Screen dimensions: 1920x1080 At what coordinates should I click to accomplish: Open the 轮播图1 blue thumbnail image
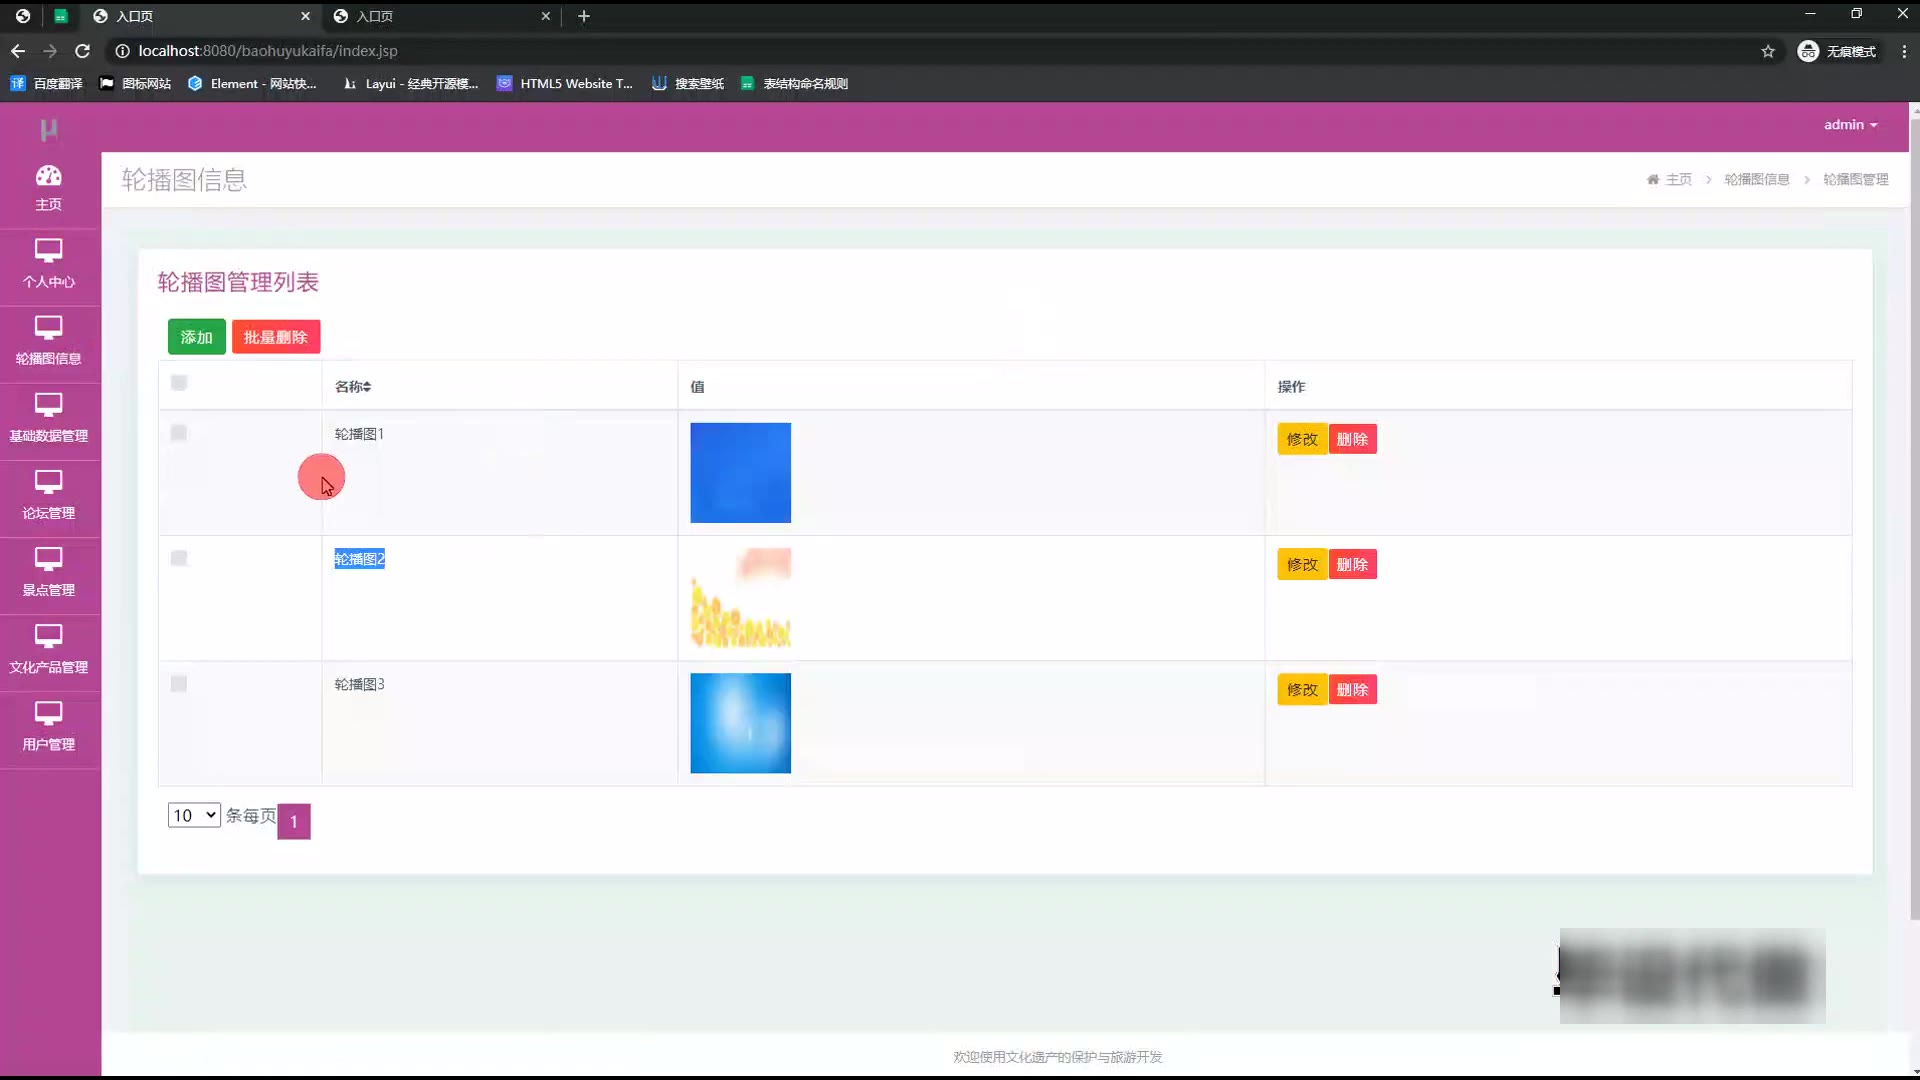tap(740, 473)
